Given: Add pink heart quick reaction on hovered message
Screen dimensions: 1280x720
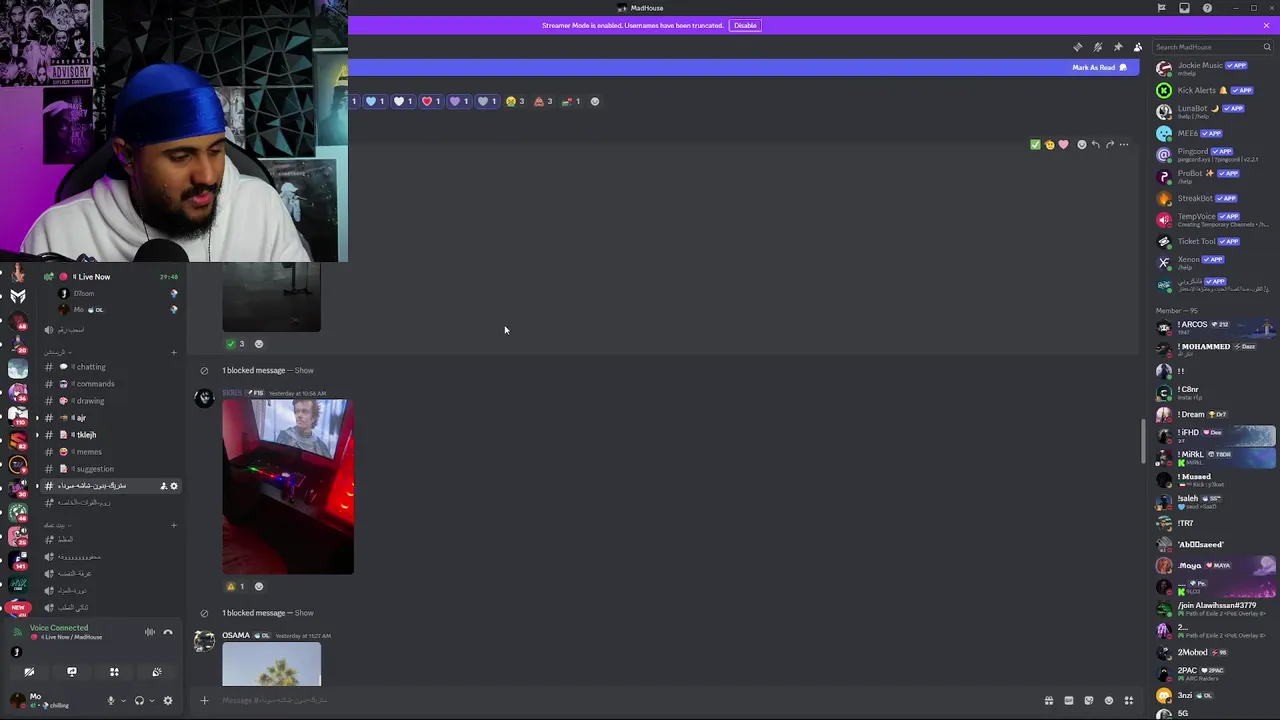Looking at the screenshot, I should point(1063,145).
